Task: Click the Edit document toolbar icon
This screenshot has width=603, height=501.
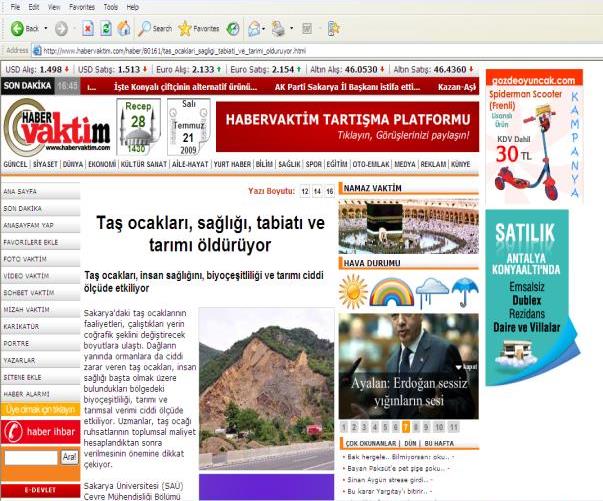Action: click(x=307, y=29)
